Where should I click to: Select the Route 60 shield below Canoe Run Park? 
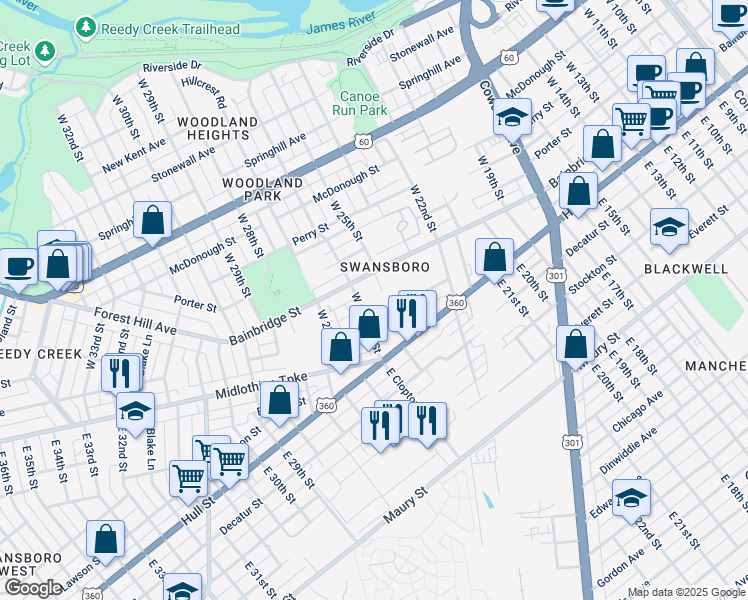pyautogui.click(x=363, y=141)
